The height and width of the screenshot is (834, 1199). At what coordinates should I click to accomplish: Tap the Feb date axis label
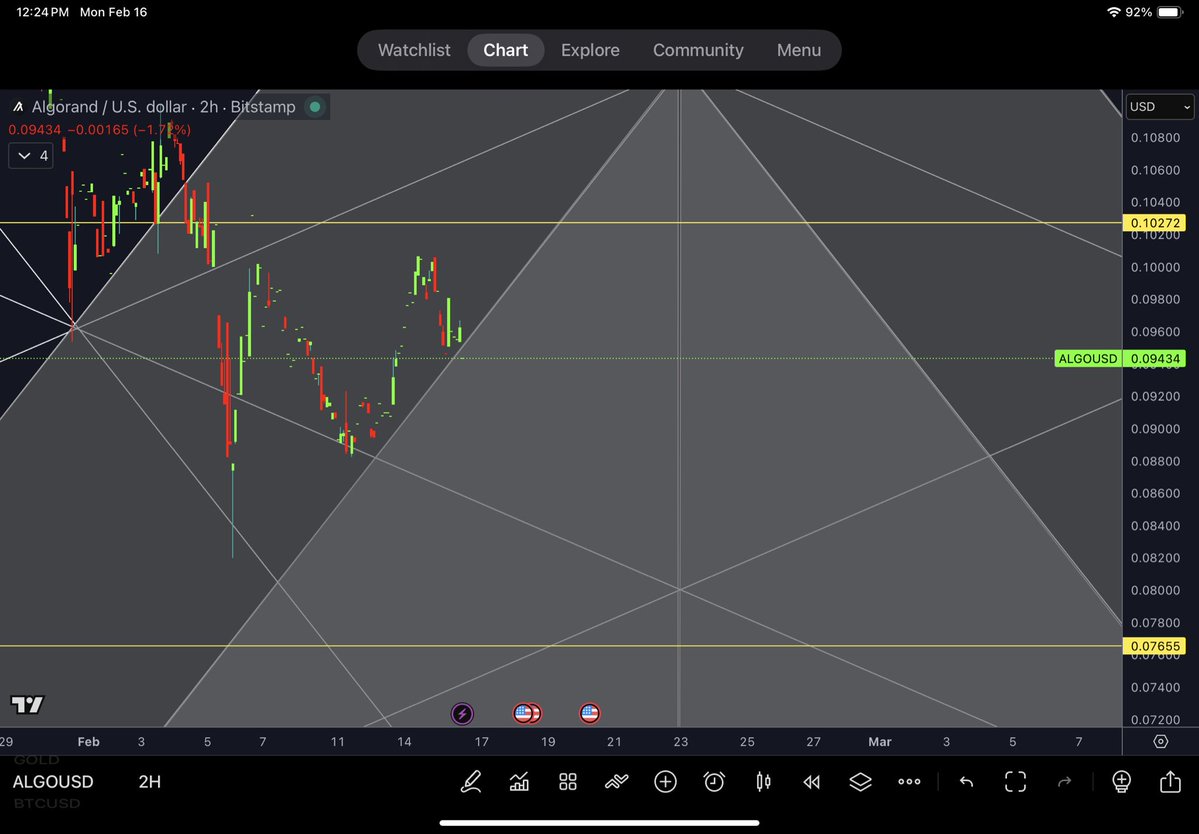89,742
